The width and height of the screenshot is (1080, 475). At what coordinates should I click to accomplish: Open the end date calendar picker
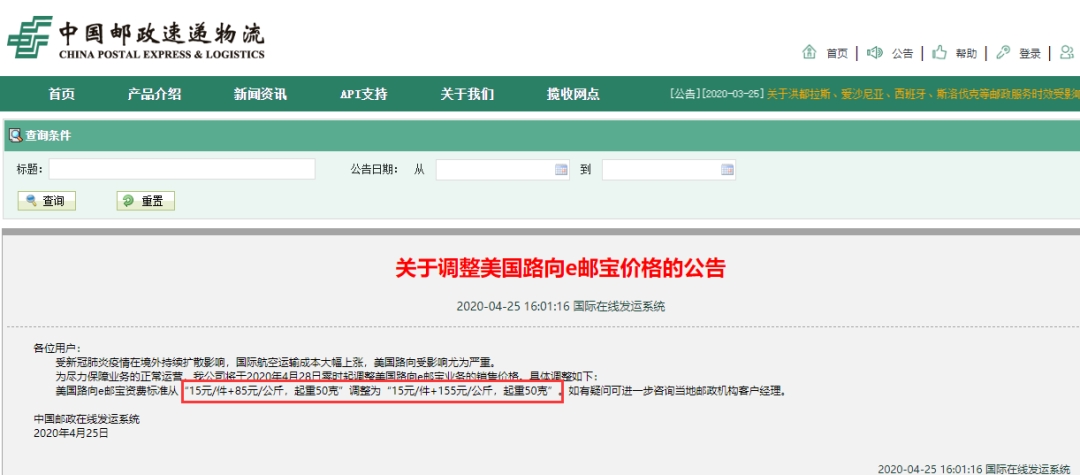pos(727,170)
